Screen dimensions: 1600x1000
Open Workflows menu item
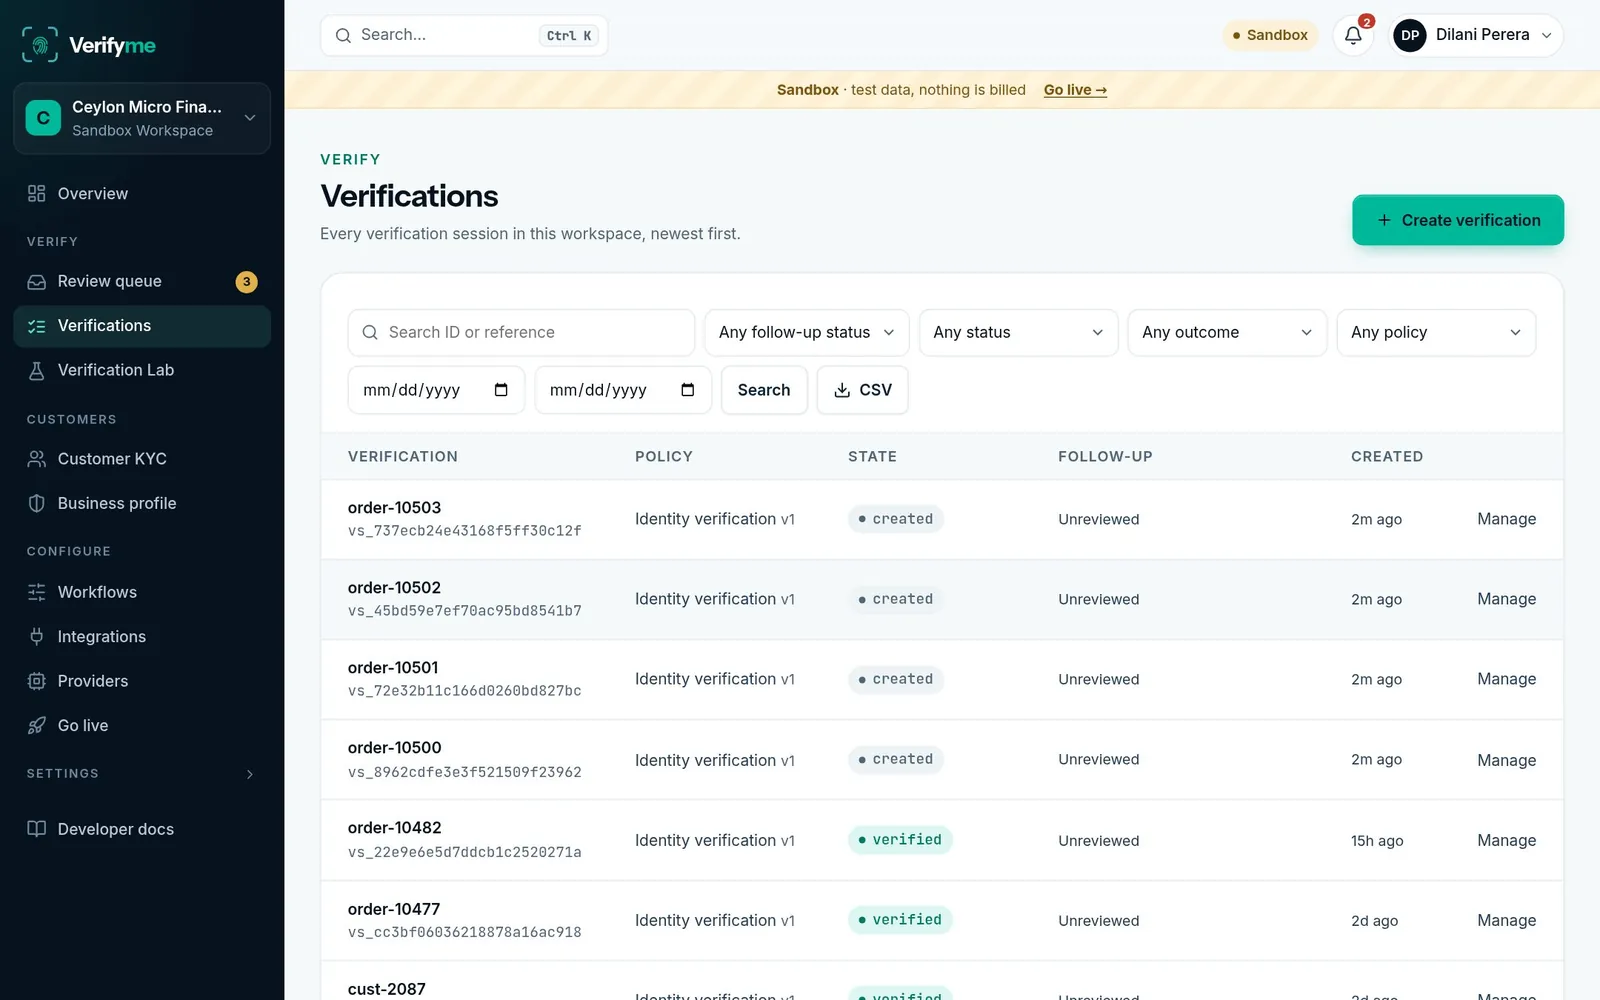point(142,592)
